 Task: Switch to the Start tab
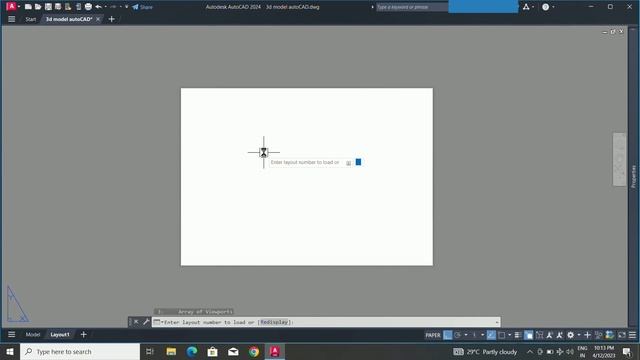click(31, 19)
